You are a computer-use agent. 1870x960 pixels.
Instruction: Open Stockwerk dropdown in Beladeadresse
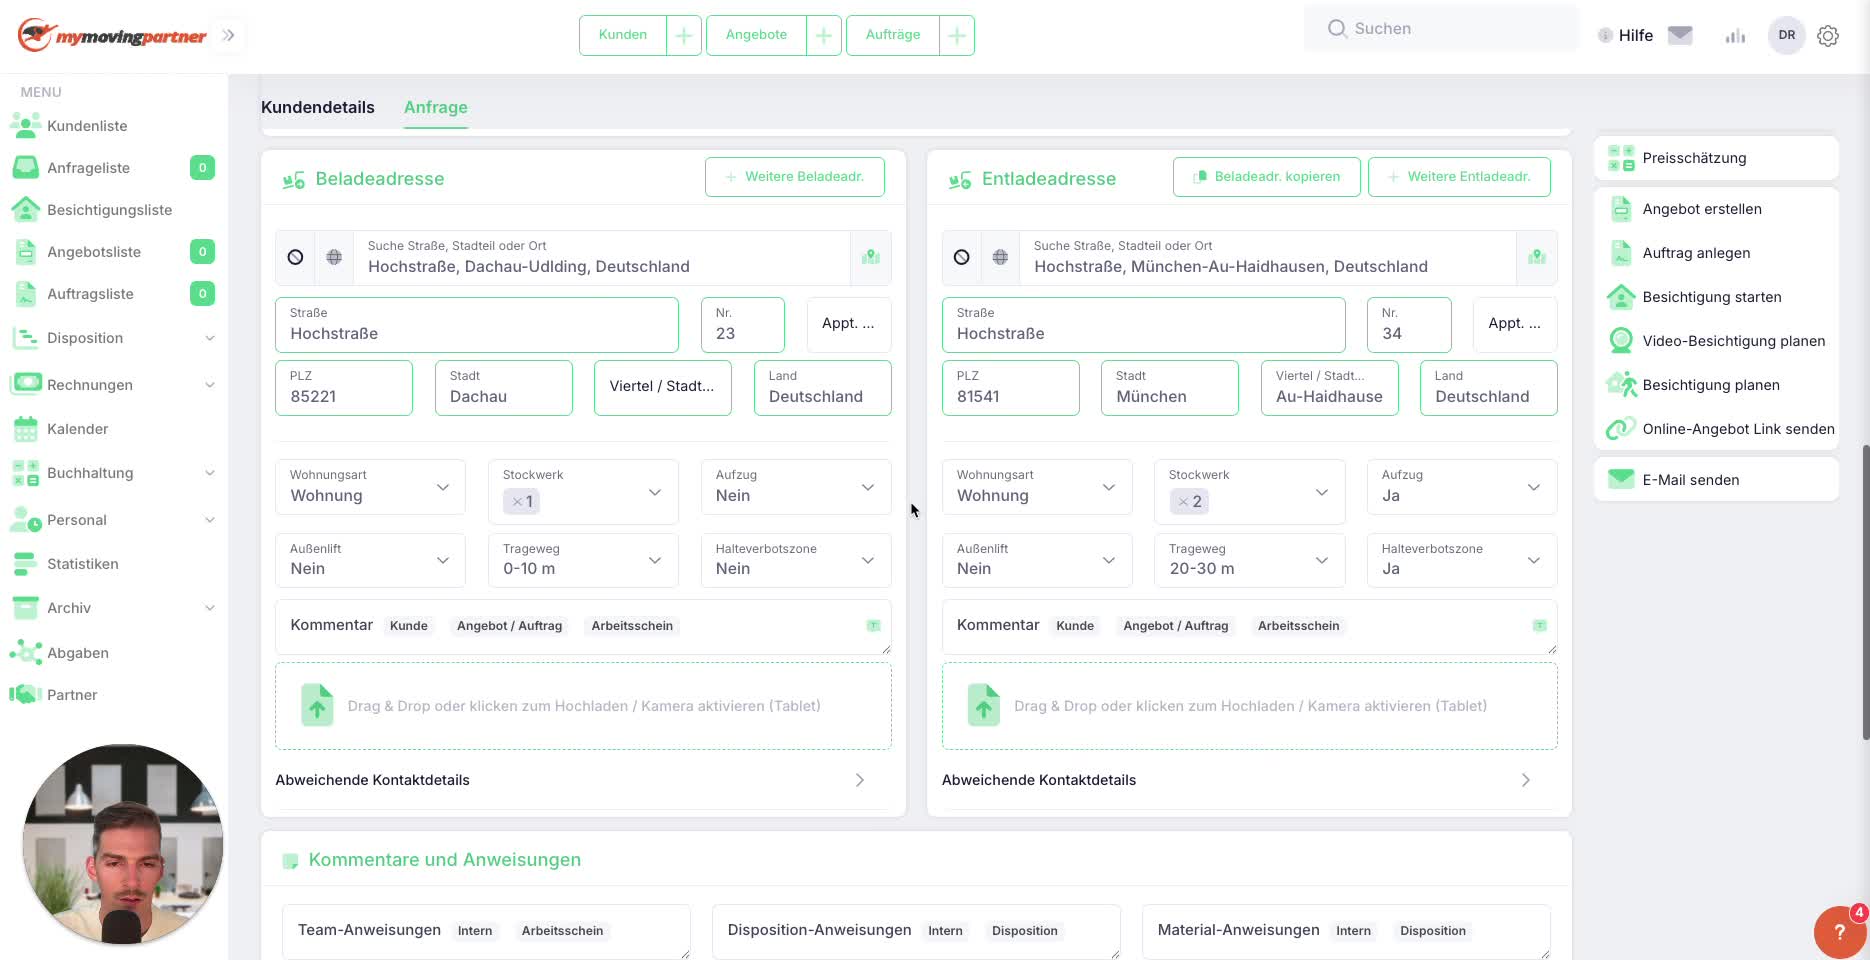coord(583,491)
